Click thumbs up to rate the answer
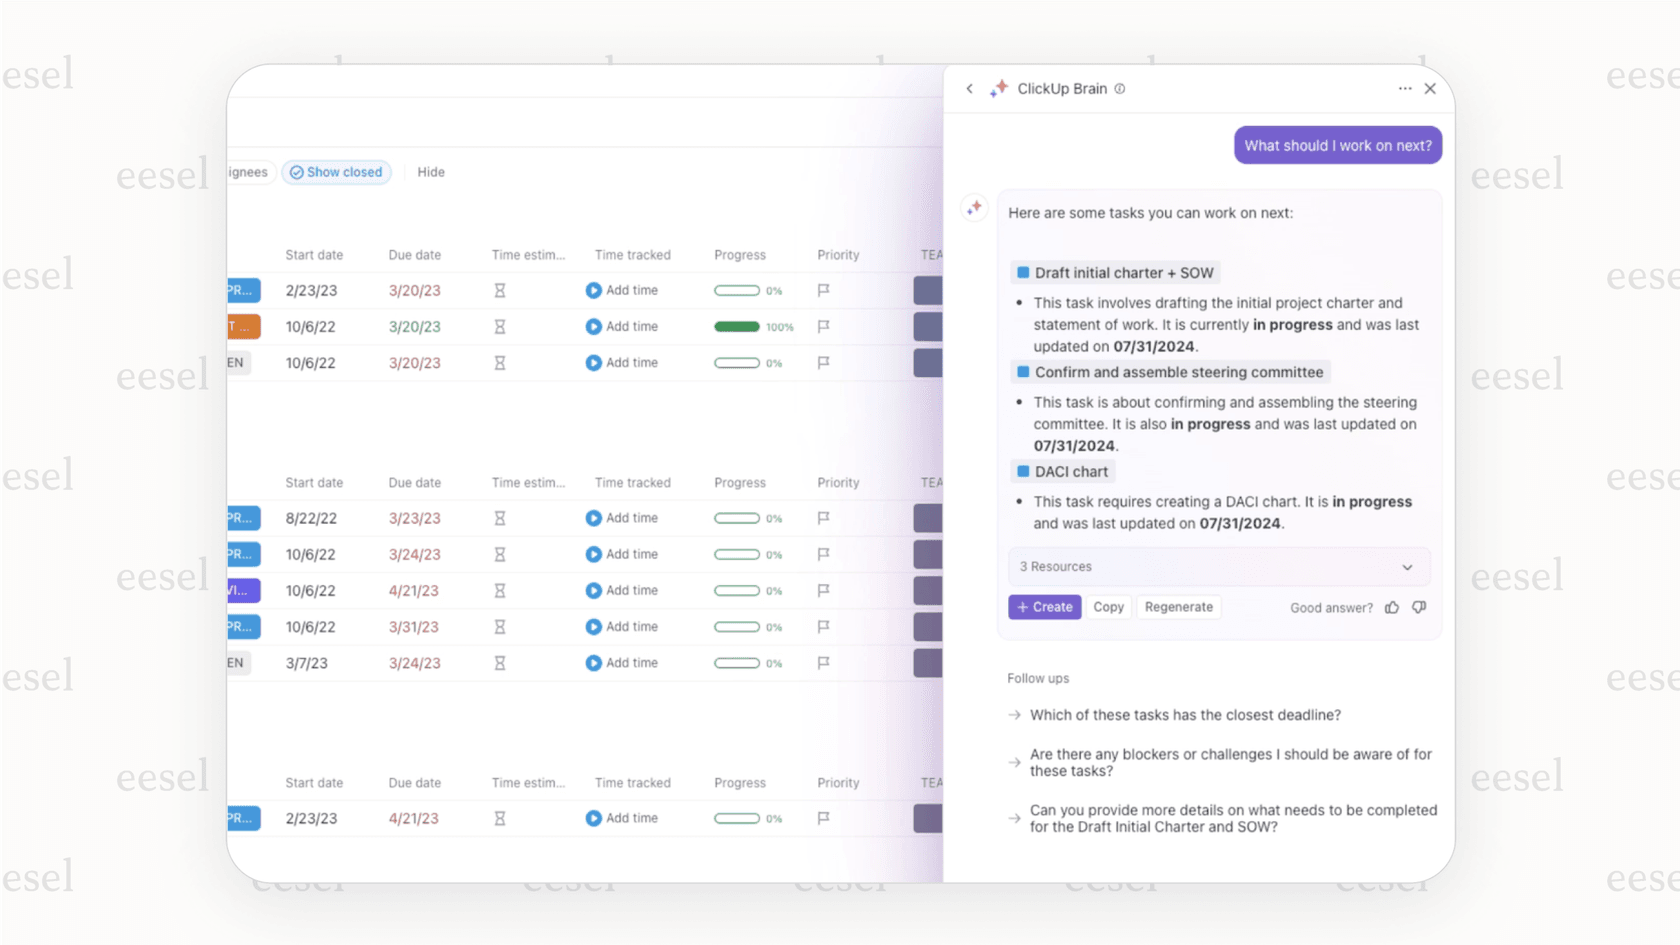The height and width of the screenshot is (945, 1680). click(x=1391, y=607)
